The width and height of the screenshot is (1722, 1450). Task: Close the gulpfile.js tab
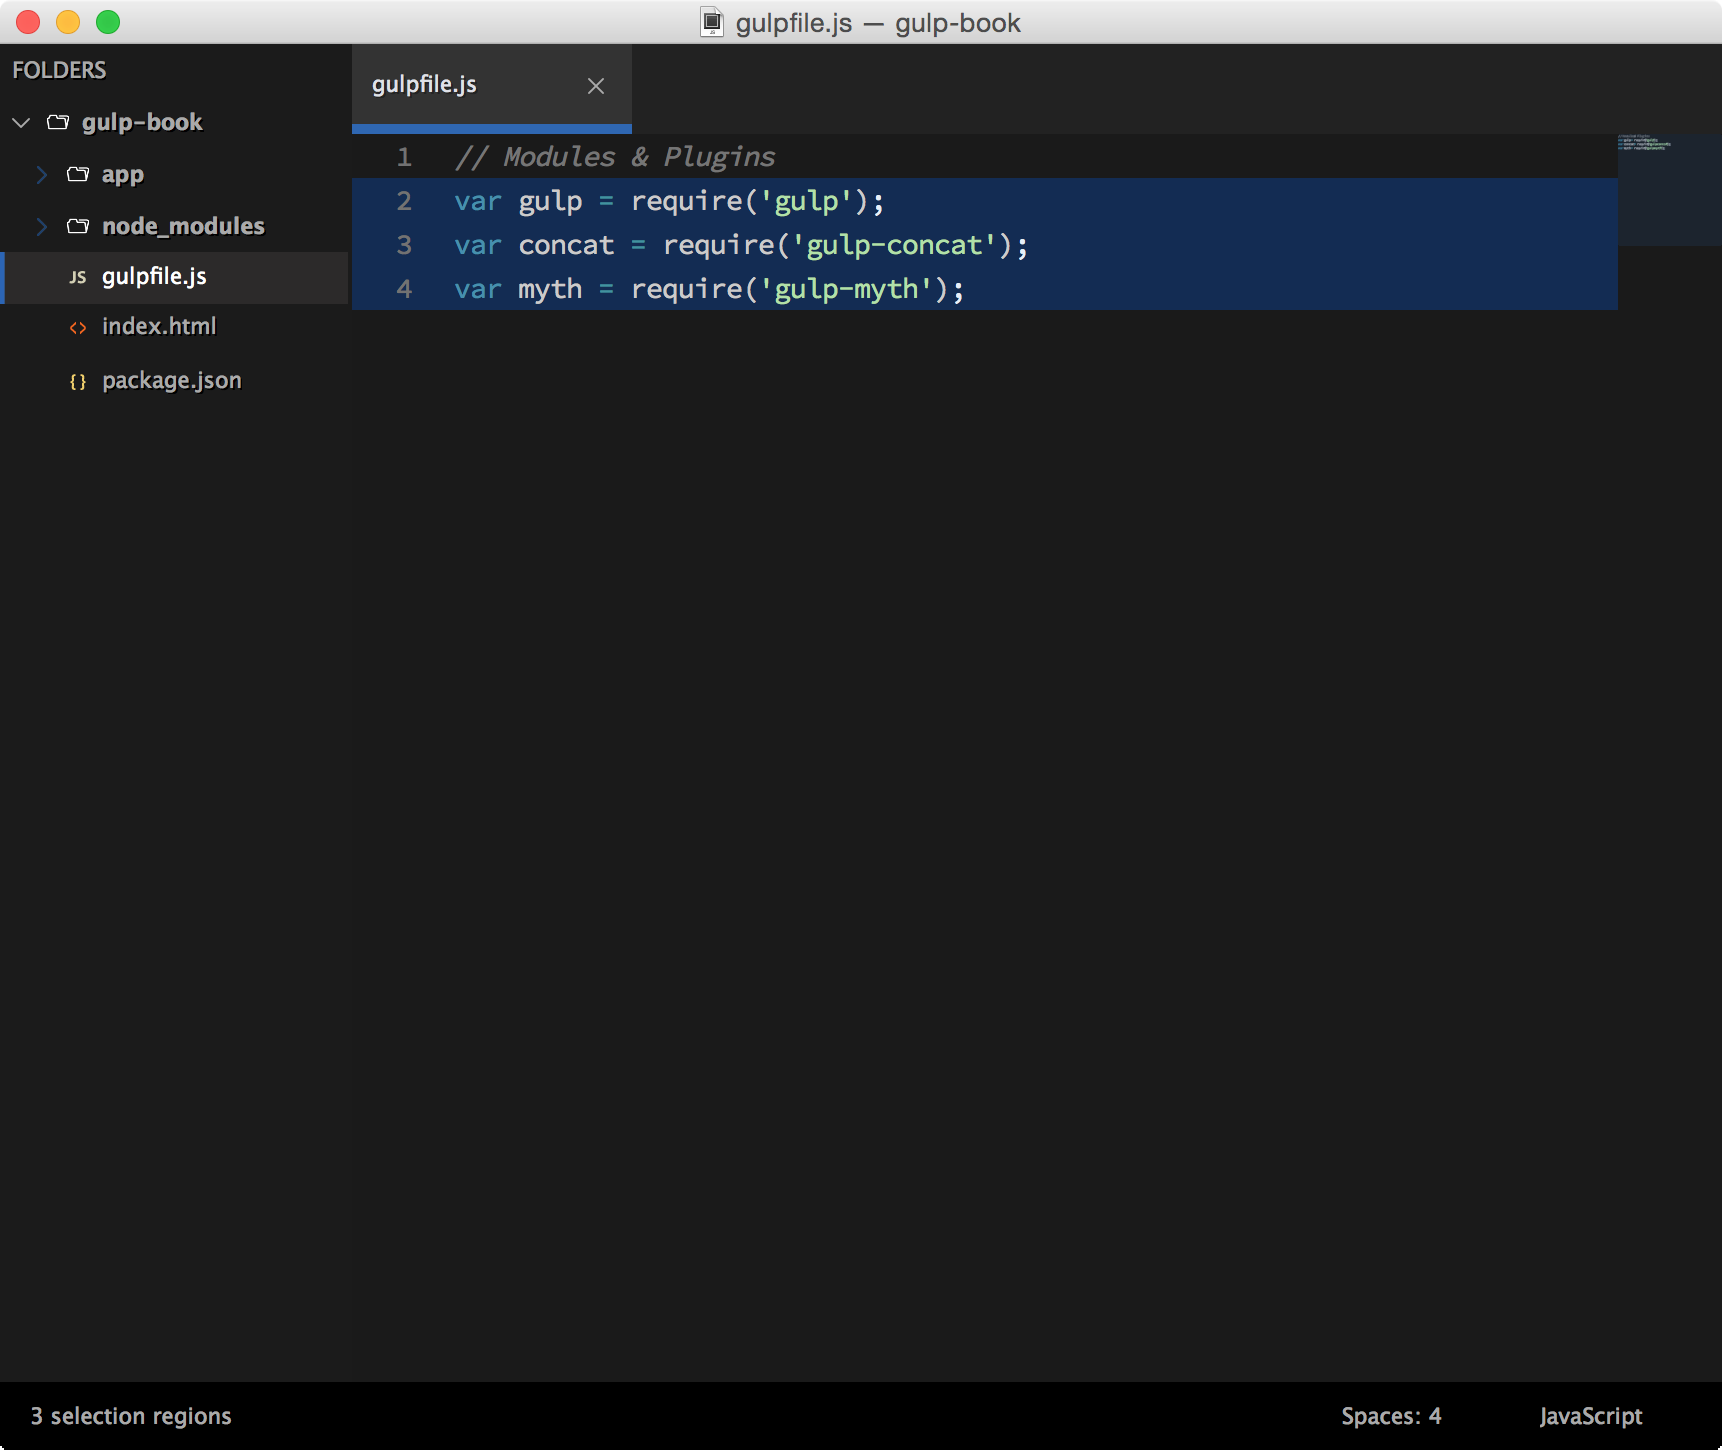click(596, 86)
